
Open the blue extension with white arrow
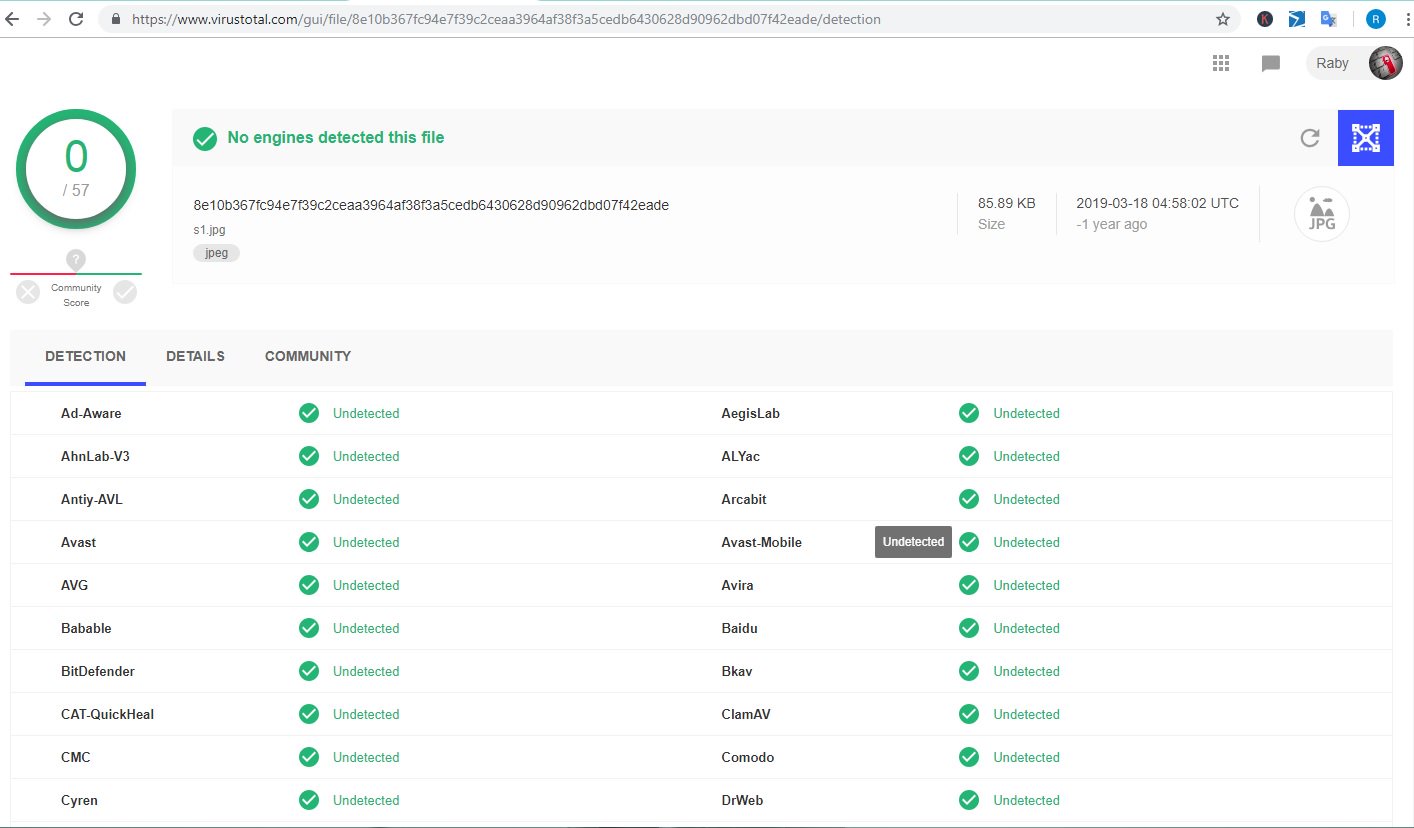tap(1297, 19)
